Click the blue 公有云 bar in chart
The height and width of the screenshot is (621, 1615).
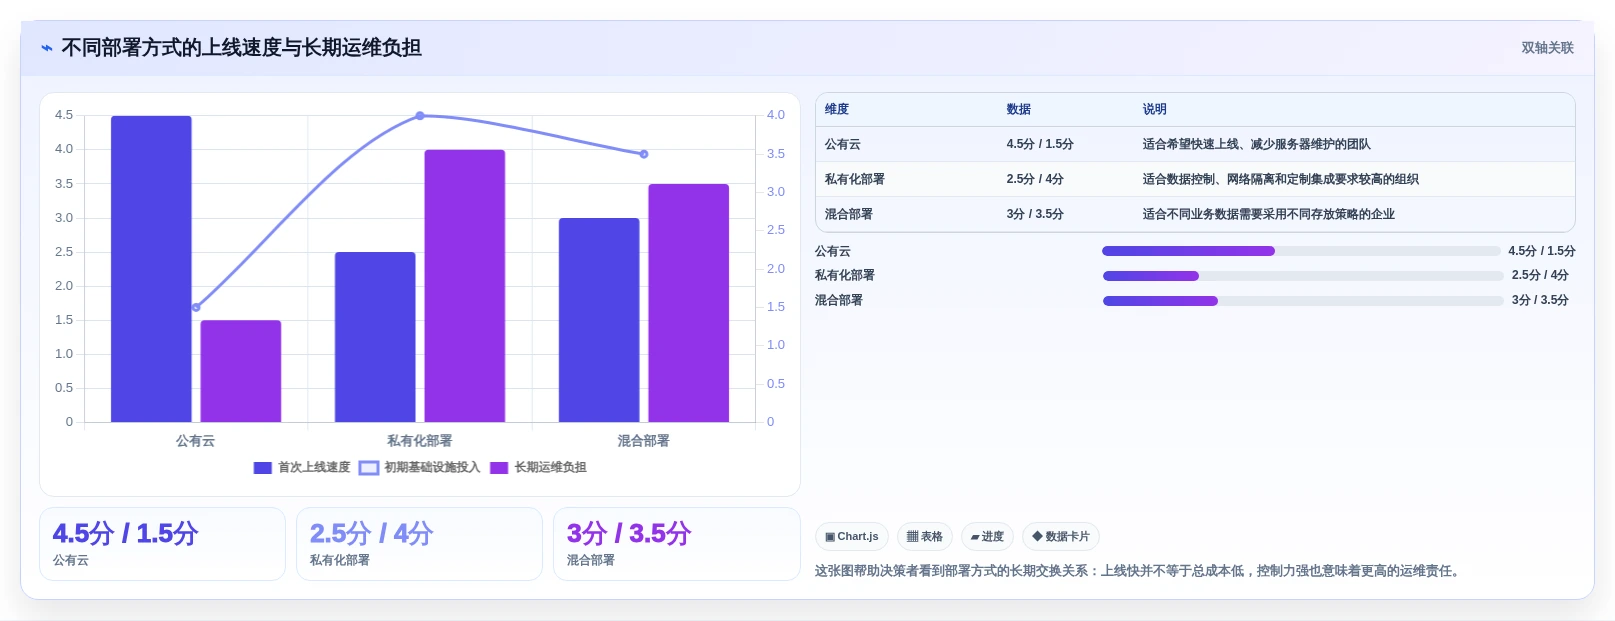151,269
